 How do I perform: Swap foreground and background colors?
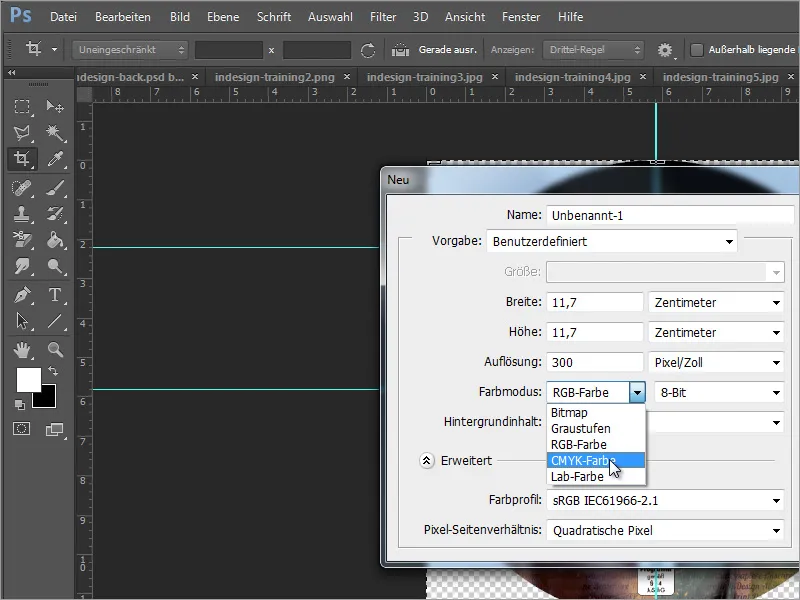click(x=53, y=370)
